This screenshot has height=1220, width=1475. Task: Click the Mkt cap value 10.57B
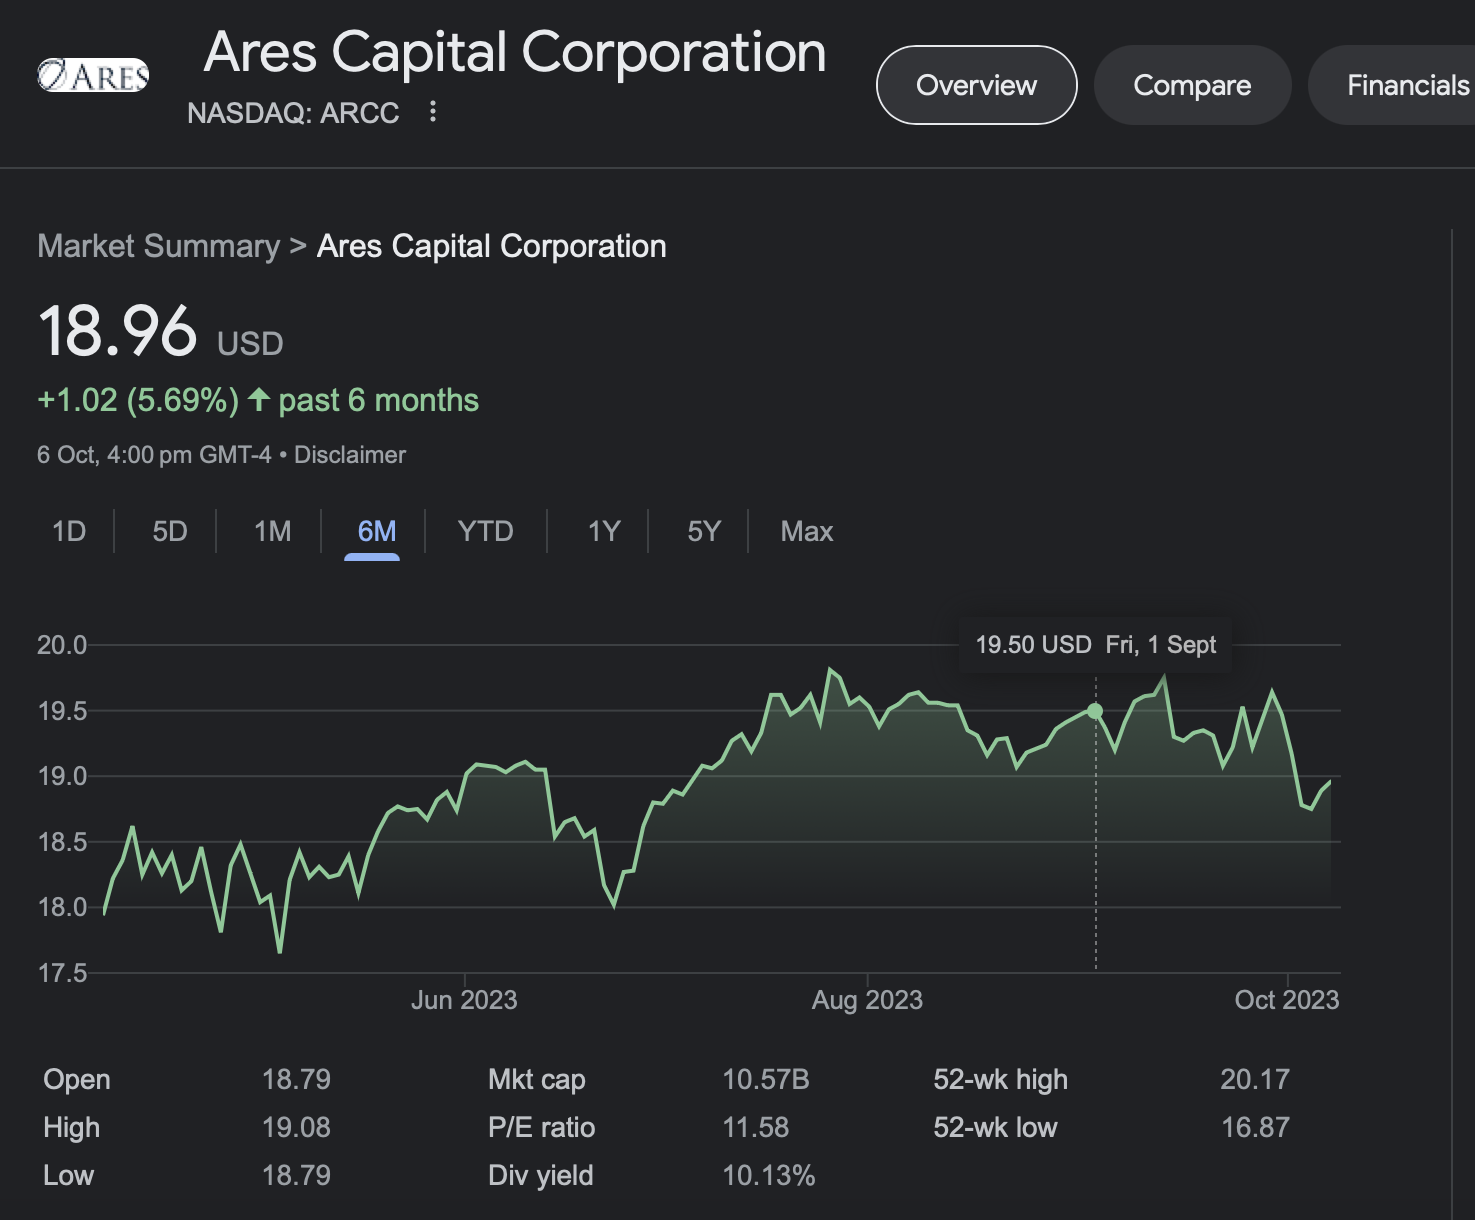766,1080
